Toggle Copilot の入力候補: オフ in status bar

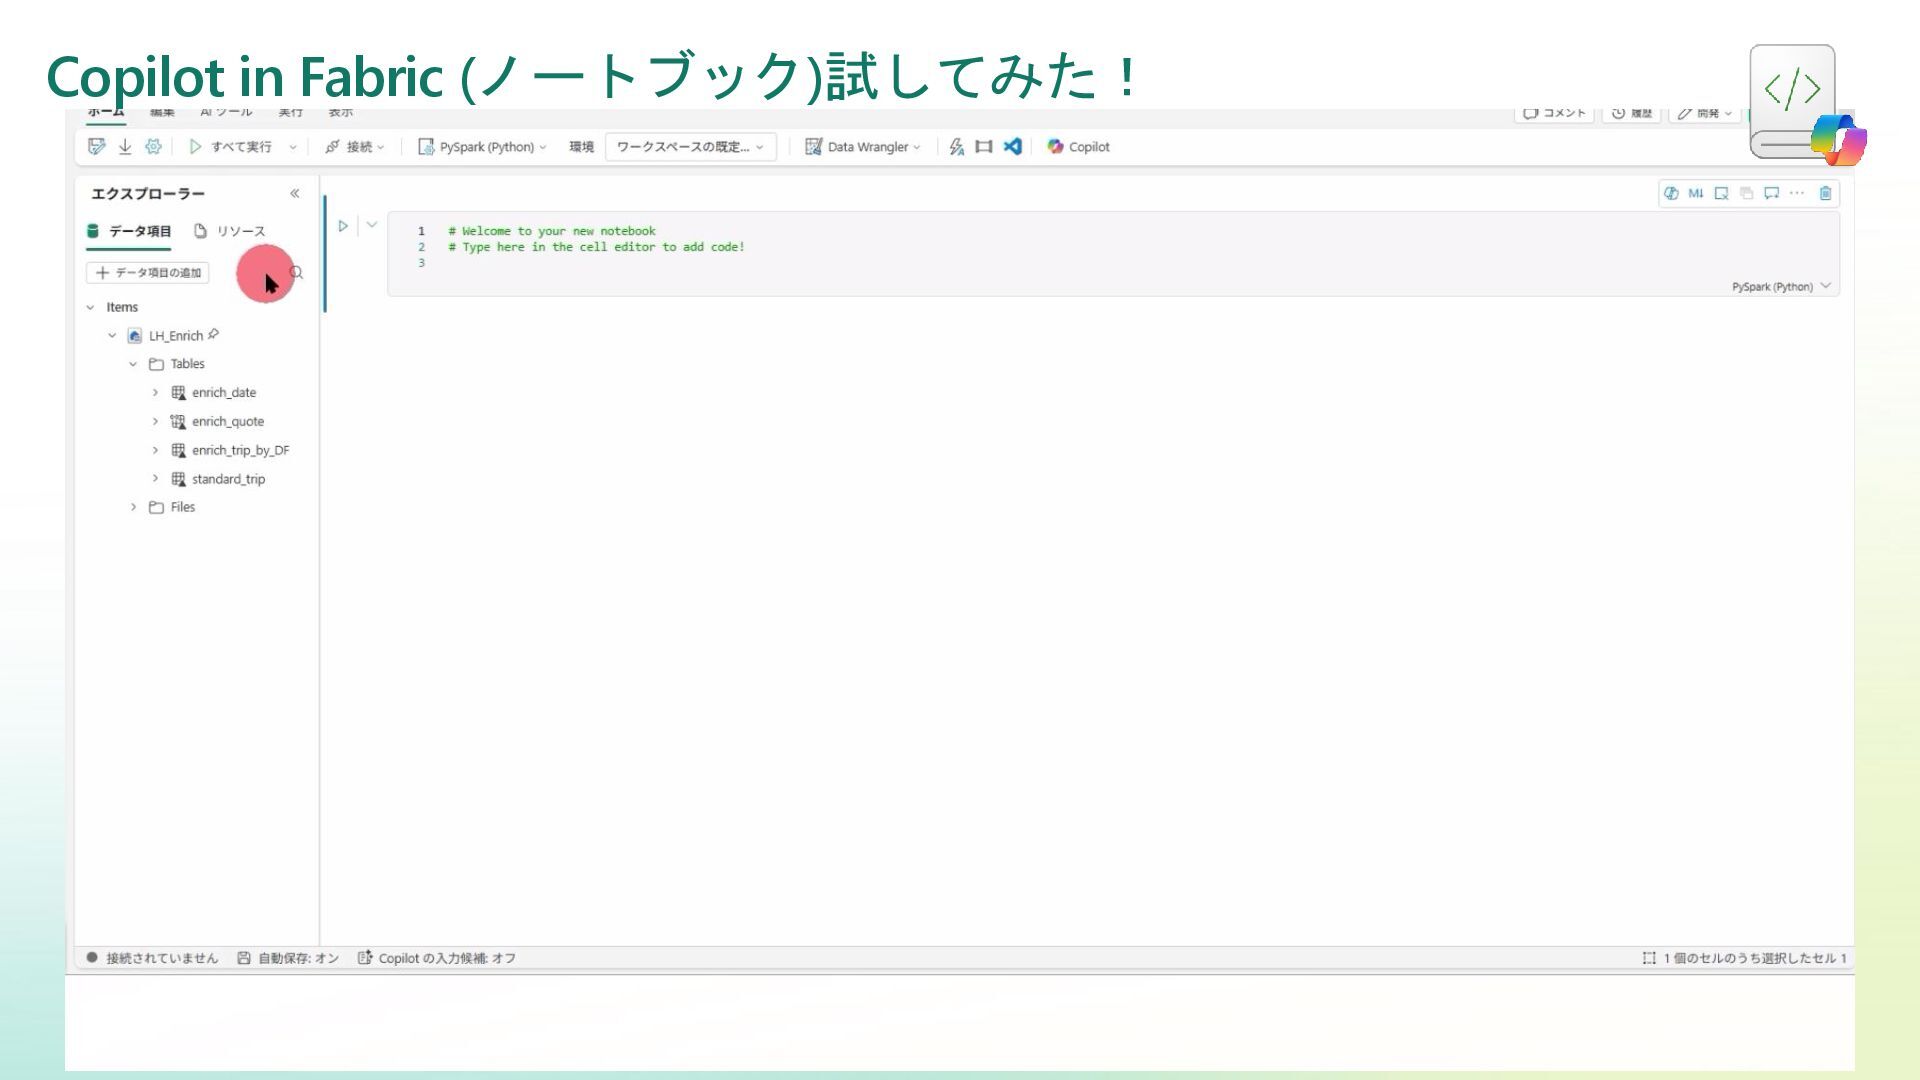tap(437, 958)
